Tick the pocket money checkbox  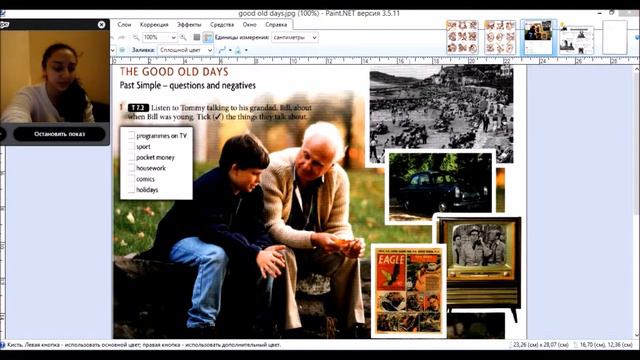pyautogui.click(x=131, y=157)
